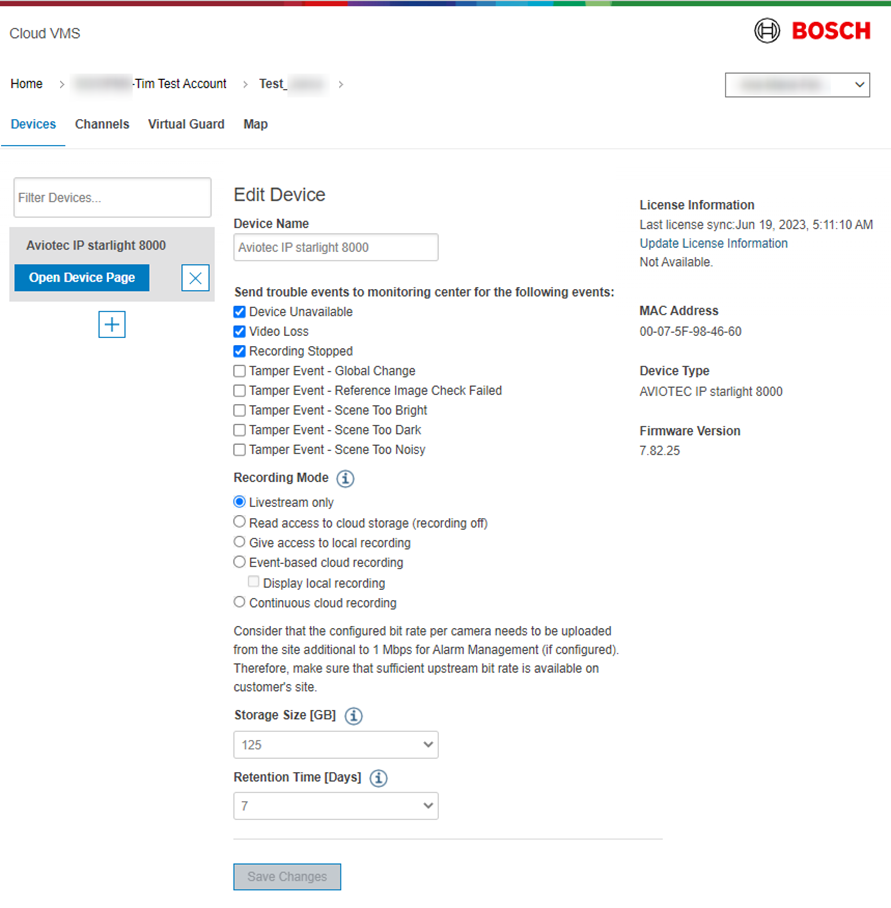Switch to the Channels tab
This screenshot has height=908, width=891.
tap(102, 125)
